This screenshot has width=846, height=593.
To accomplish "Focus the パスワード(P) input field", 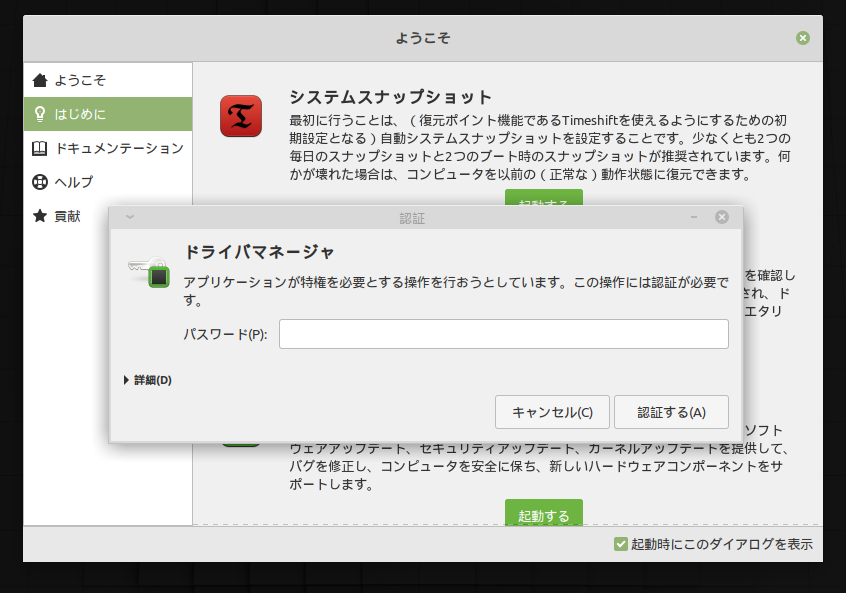I will coord(504,334).
